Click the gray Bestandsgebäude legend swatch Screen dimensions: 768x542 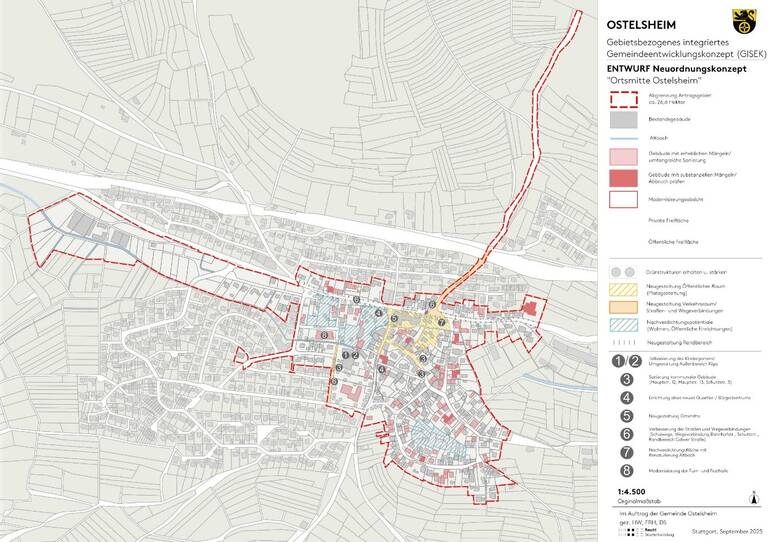click(624, 119)
